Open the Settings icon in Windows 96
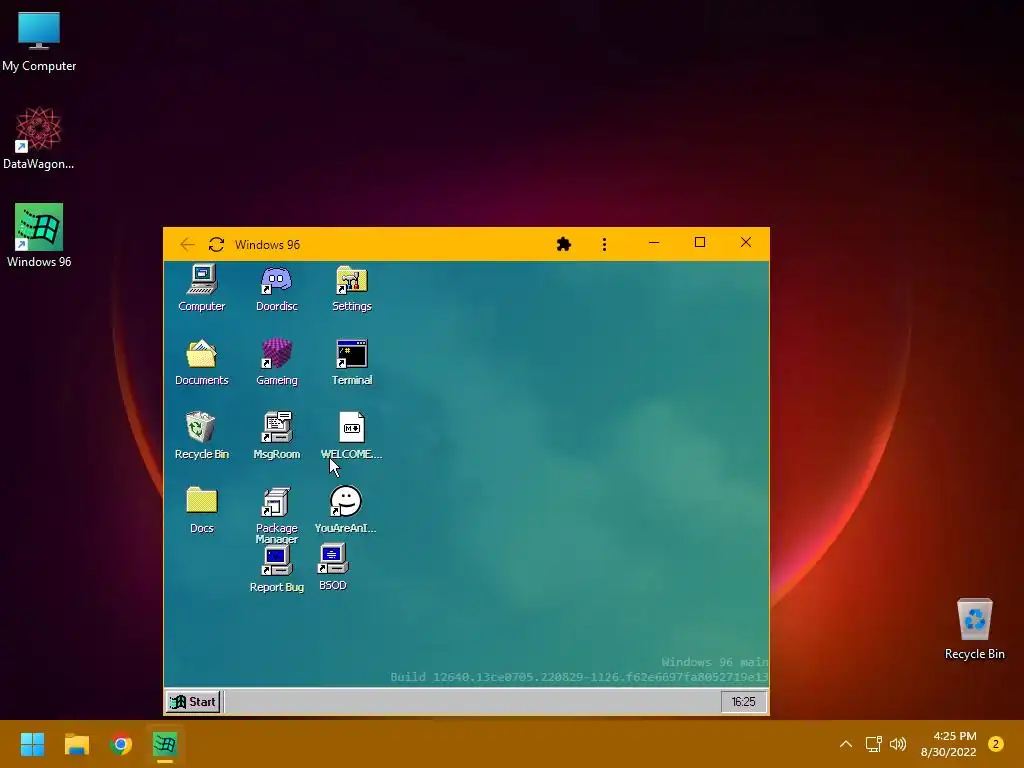Viewport: 1024px width, 768px height. (351, 288)
